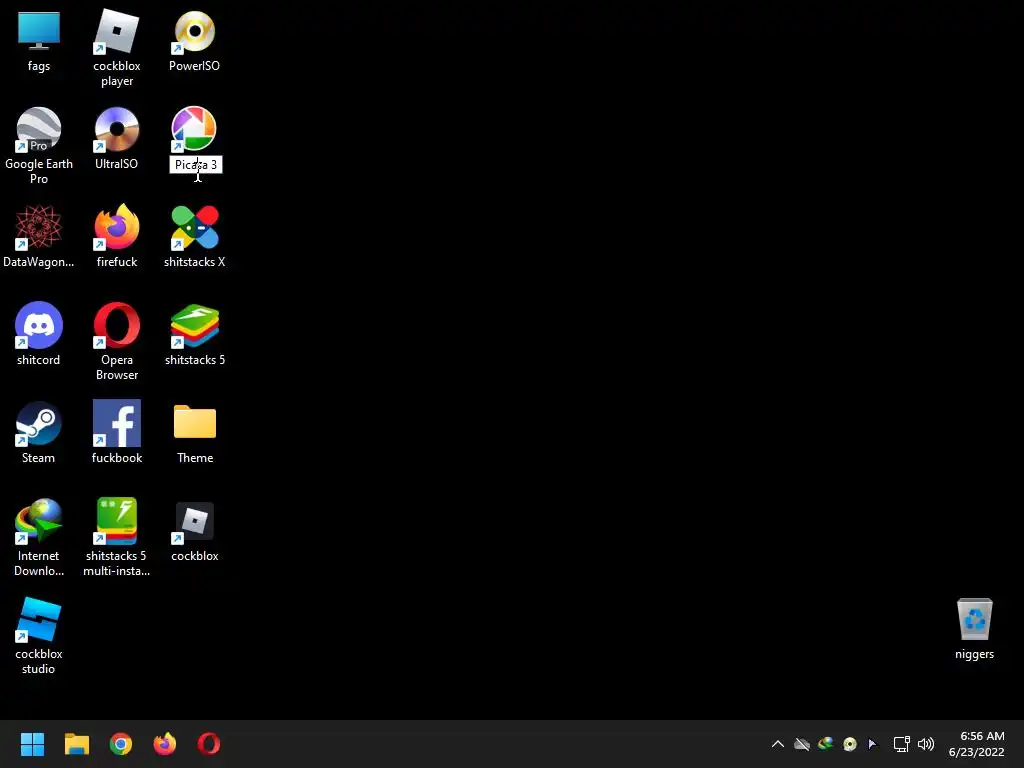Expand the hidden tray icons chevron
Image resolution: width=1024 pixels, height=768 pixels.
coord(778,744)
